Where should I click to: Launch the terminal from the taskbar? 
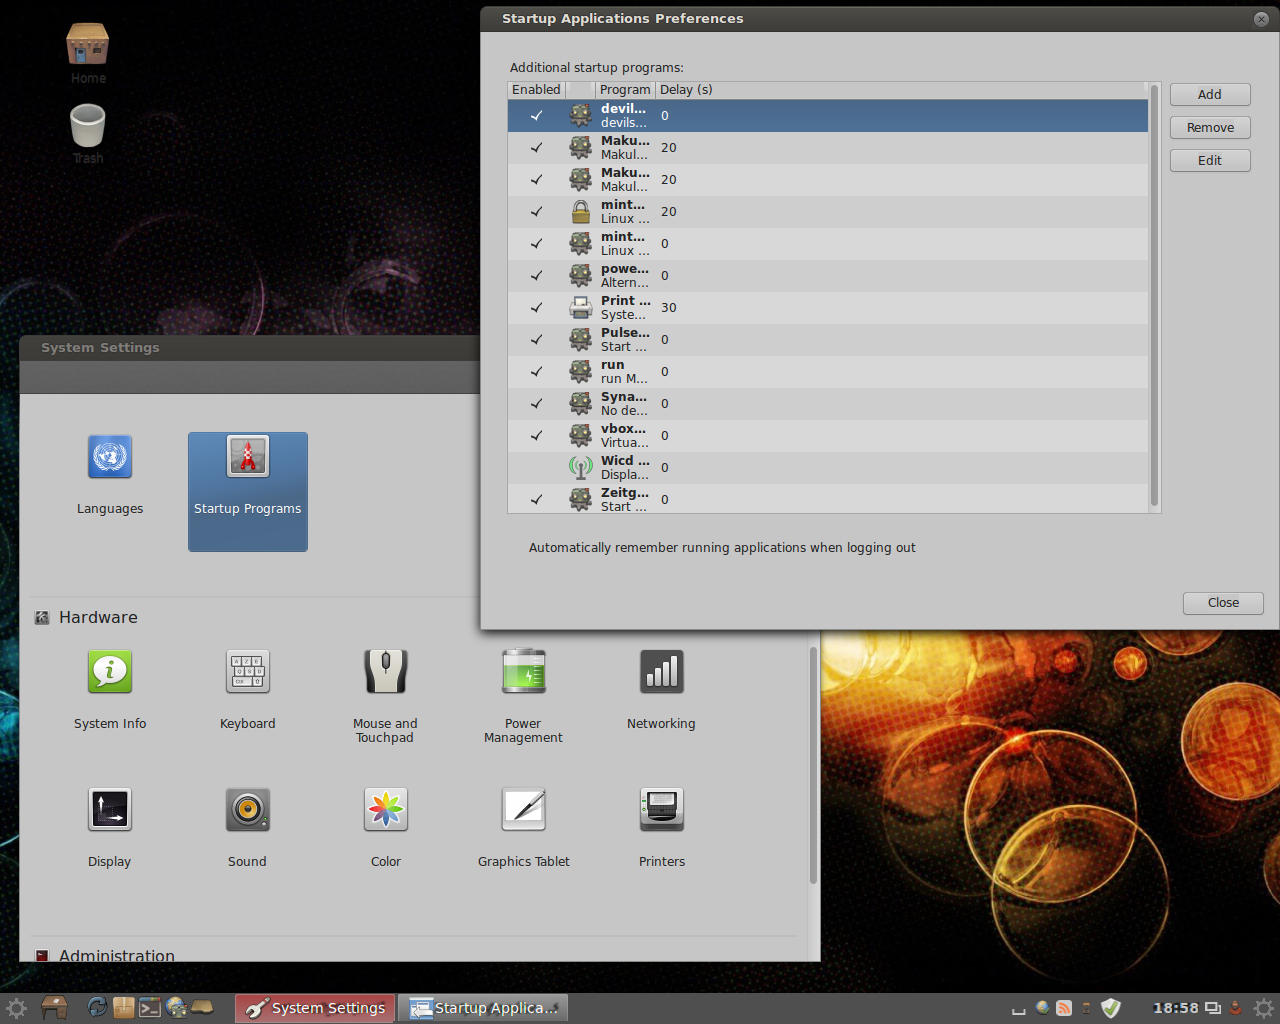[x=150, y=1007]
